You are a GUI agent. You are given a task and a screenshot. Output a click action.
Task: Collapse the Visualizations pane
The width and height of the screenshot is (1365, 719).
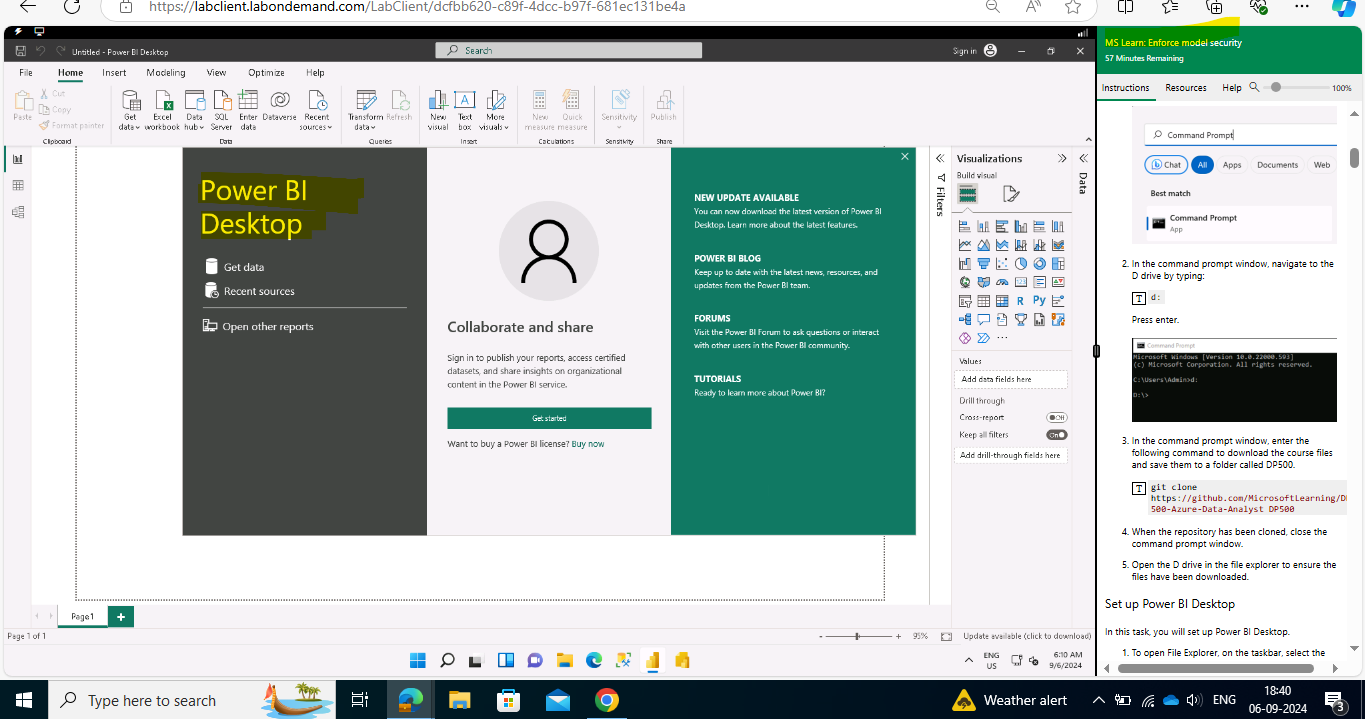[x=1062, y=158]
